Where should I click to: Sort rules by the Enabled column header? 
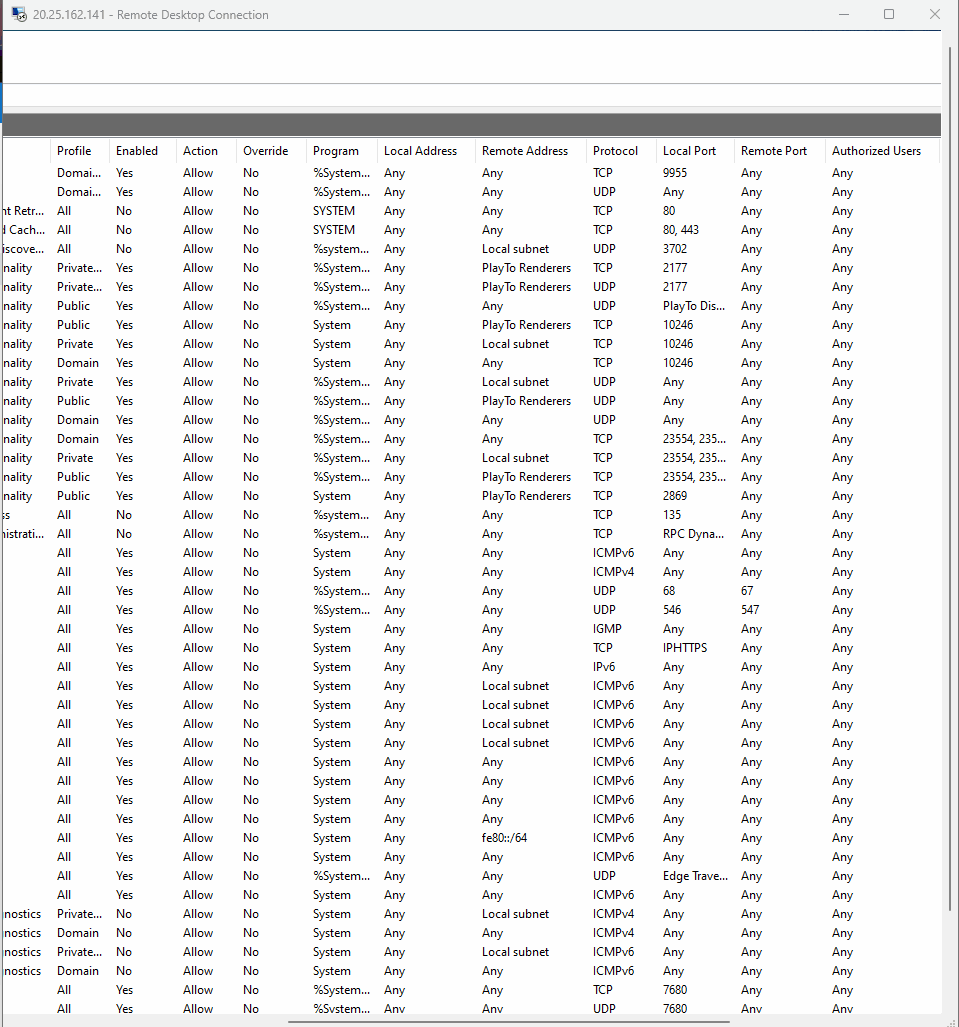137,151
